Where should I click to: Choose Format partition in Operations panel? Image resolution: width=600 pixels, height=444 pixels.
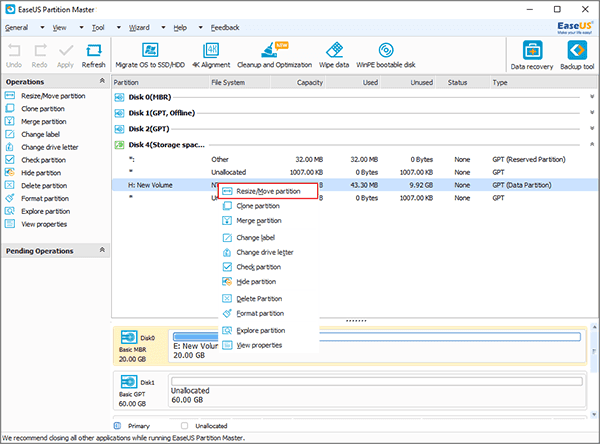pos(37,198)
